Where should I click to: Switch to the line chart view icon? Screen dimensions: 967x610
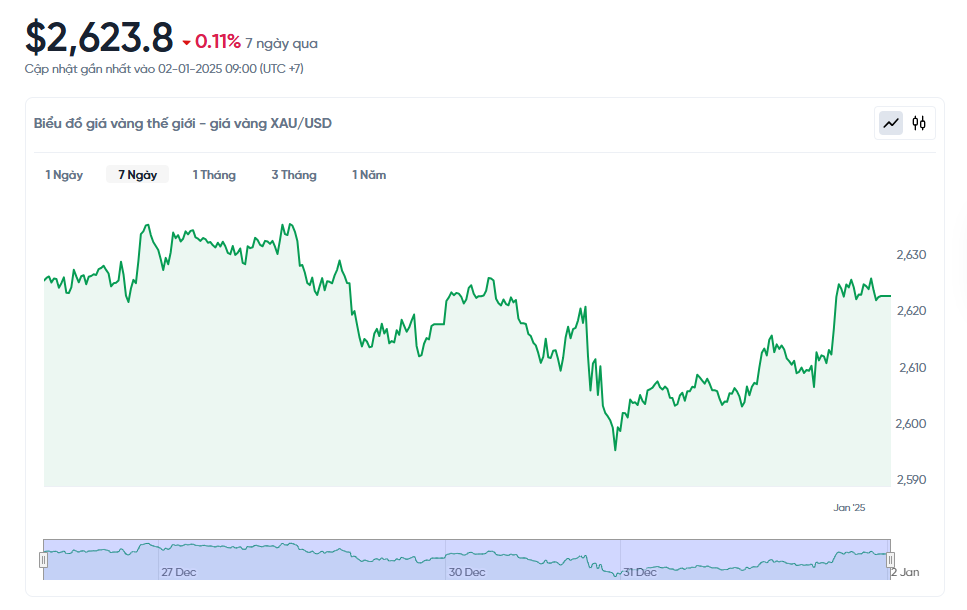click(x=890, y=123)
